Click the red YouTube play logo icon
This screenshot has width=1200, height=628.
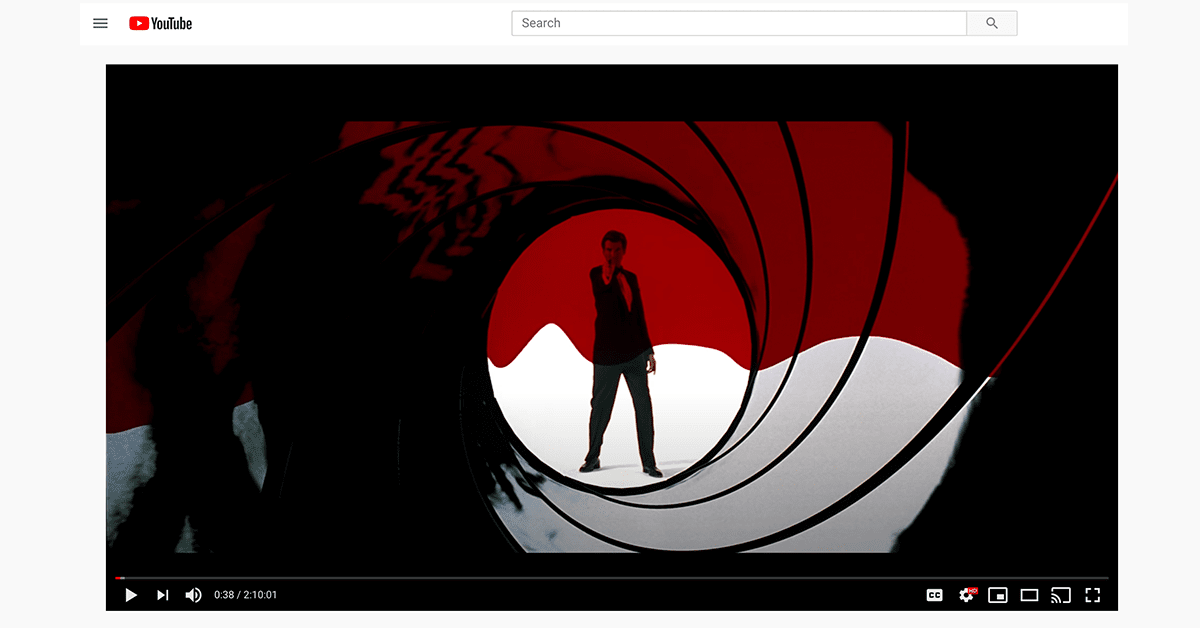click(139, 23)
